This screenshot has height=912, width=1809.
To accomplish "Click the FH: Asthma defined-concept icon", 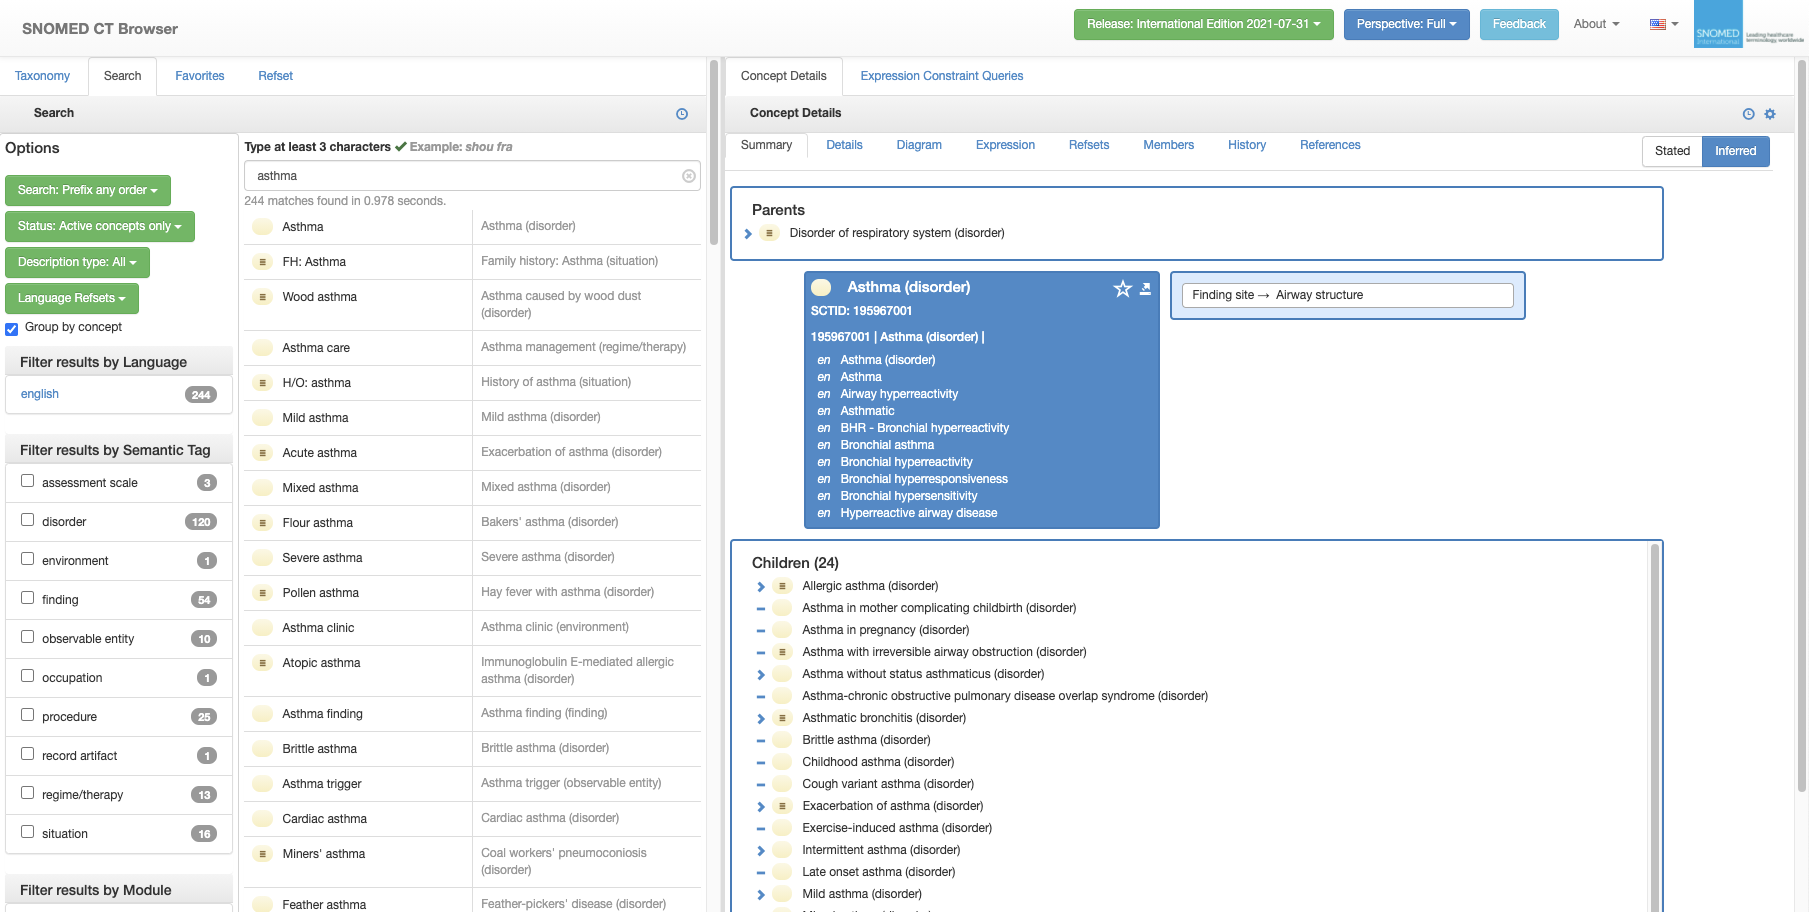I will point(263,262).
